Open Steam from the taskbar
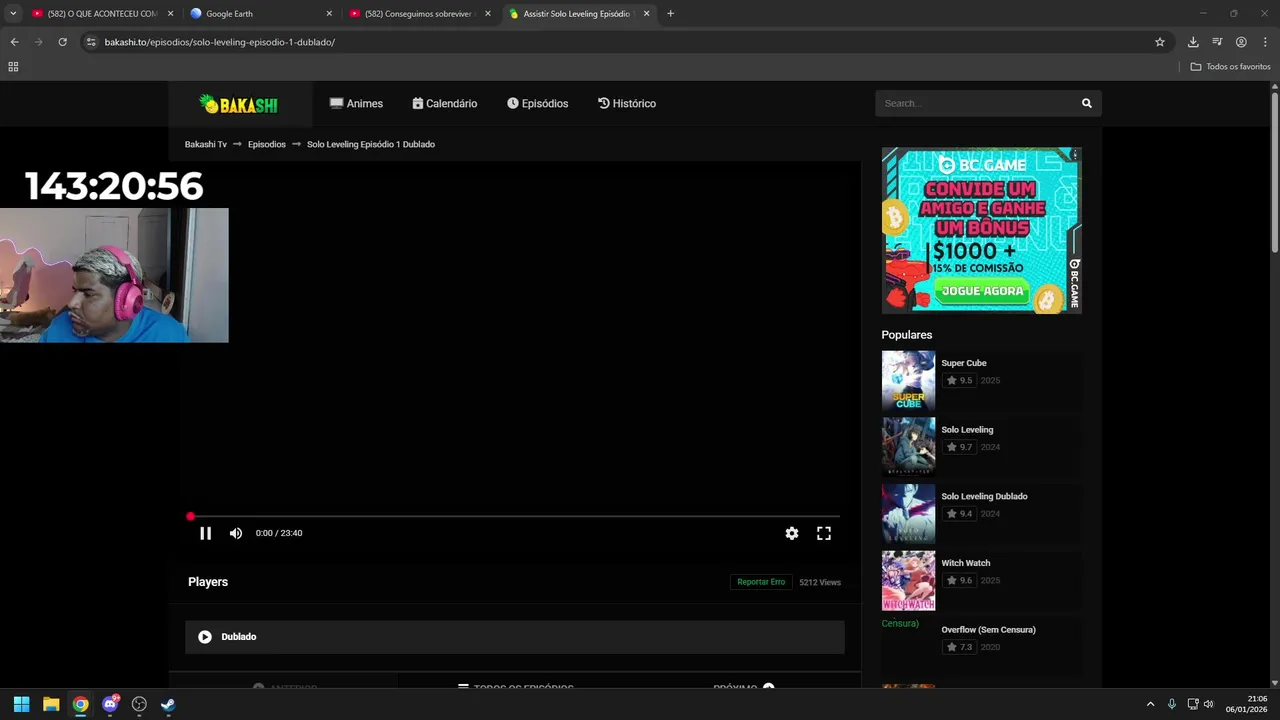This screenshot has width=1280, height=720. [168, 704]
